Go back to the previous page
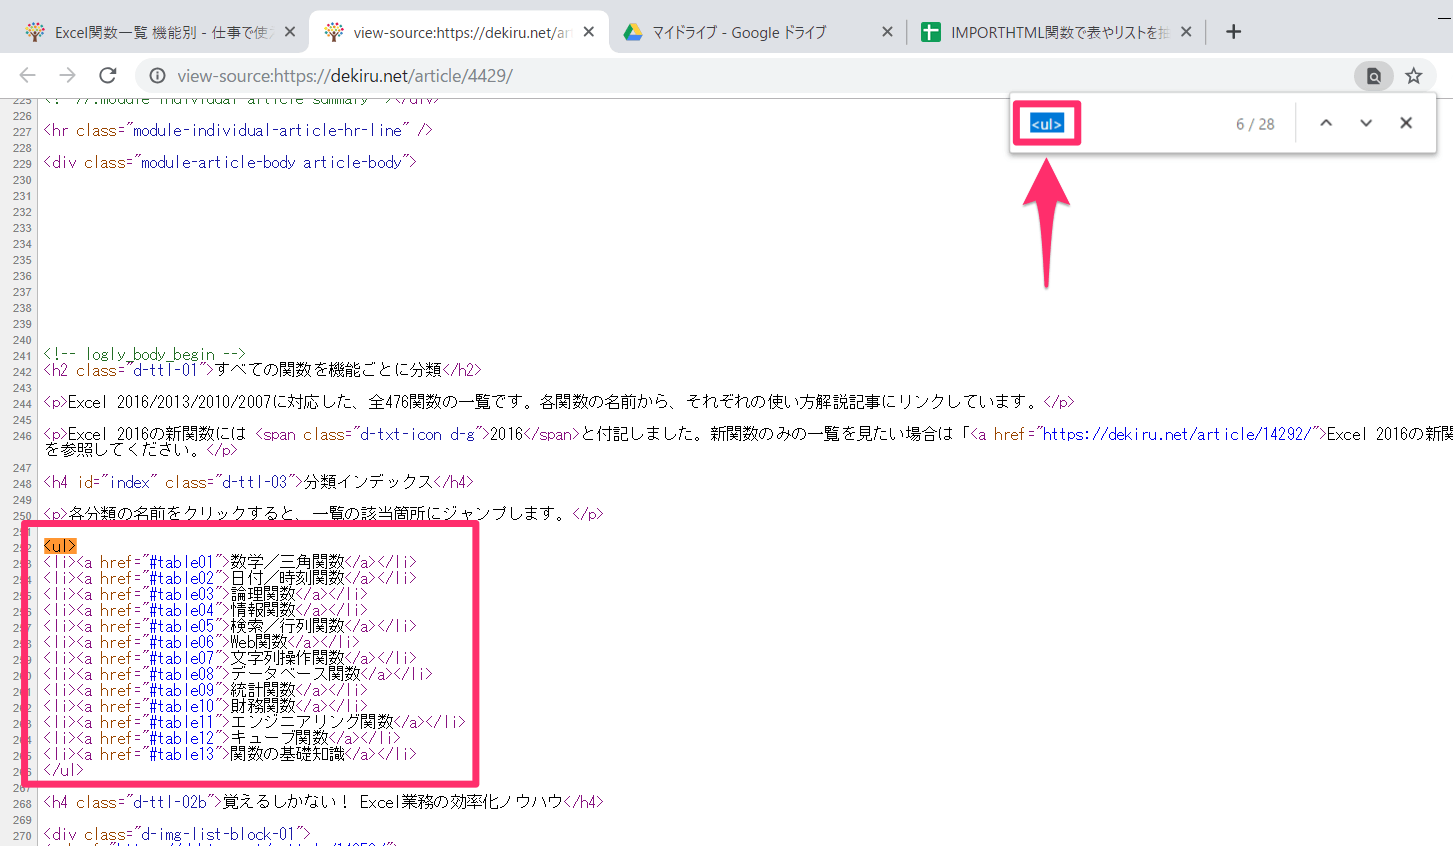This screenshot has height=846, width=1453. 28,76
